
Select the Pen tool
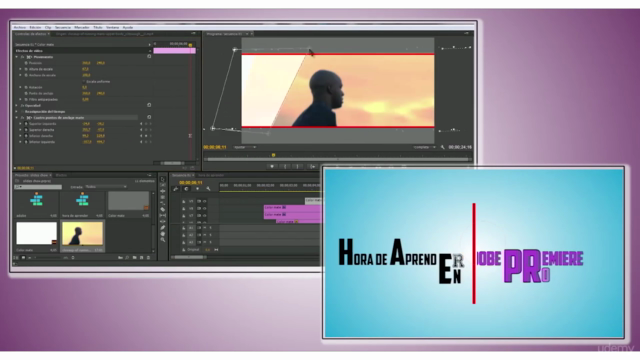[162, 227]
